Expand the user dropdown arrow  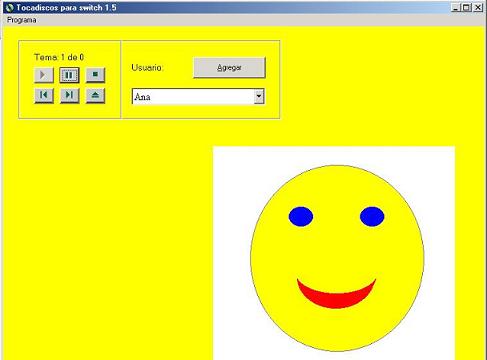coord(259,97)
